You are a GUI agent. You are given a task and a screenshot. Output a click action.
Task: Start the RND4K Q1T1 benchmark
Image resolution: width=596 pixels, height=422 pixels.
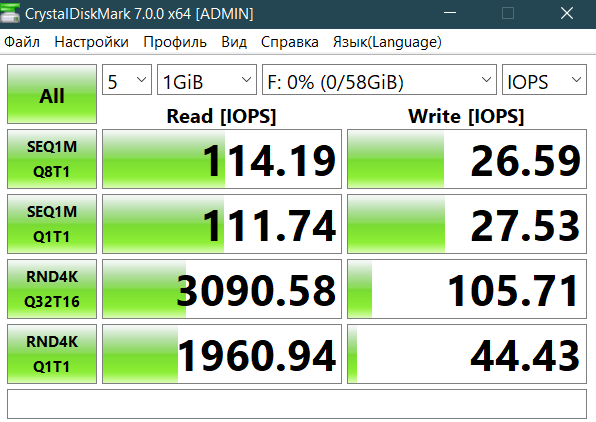[52, 354]
